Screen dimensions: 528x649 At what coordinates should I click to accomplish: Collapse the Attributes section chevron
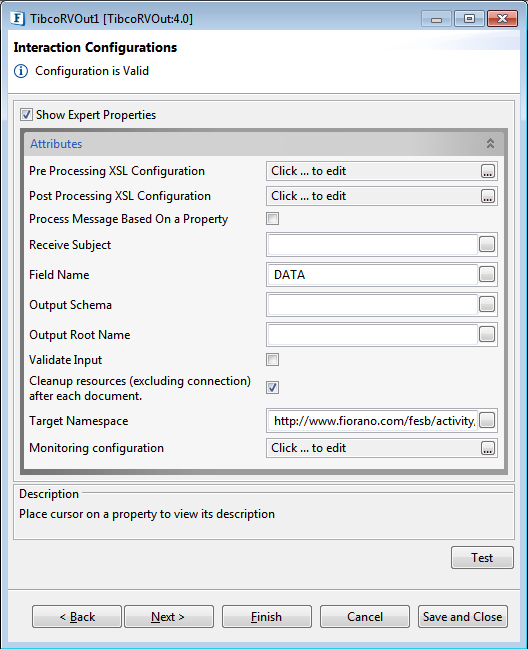(490, 144)
